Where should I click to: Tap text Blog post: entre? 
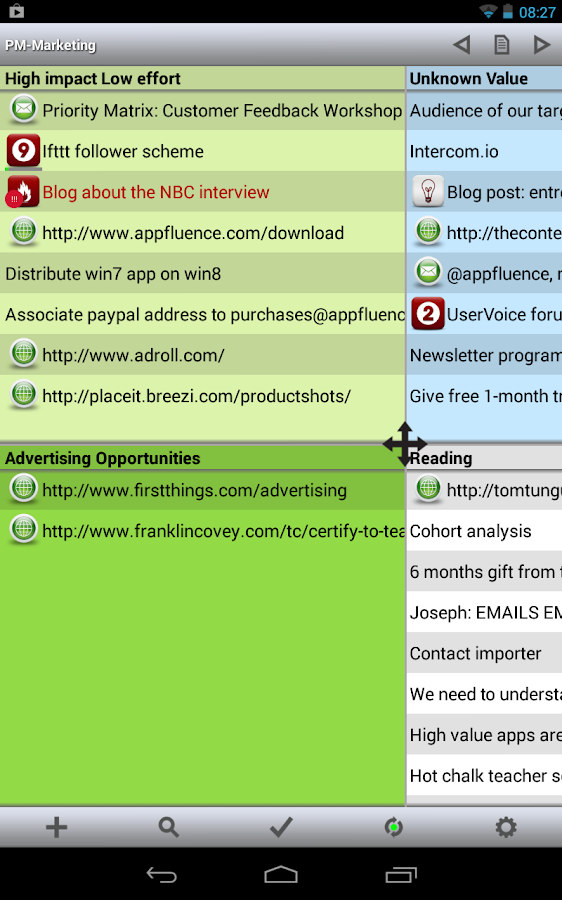click(504, 192)
